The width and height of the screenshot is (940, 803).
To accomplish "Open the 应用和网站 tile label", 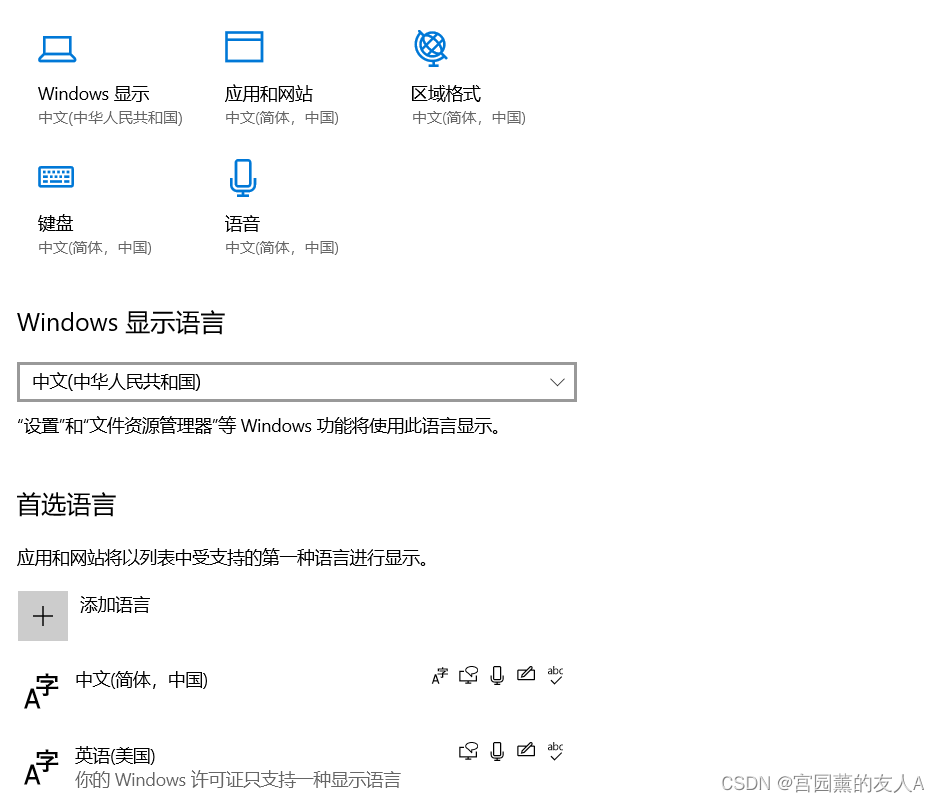I will tap(269, 94).
